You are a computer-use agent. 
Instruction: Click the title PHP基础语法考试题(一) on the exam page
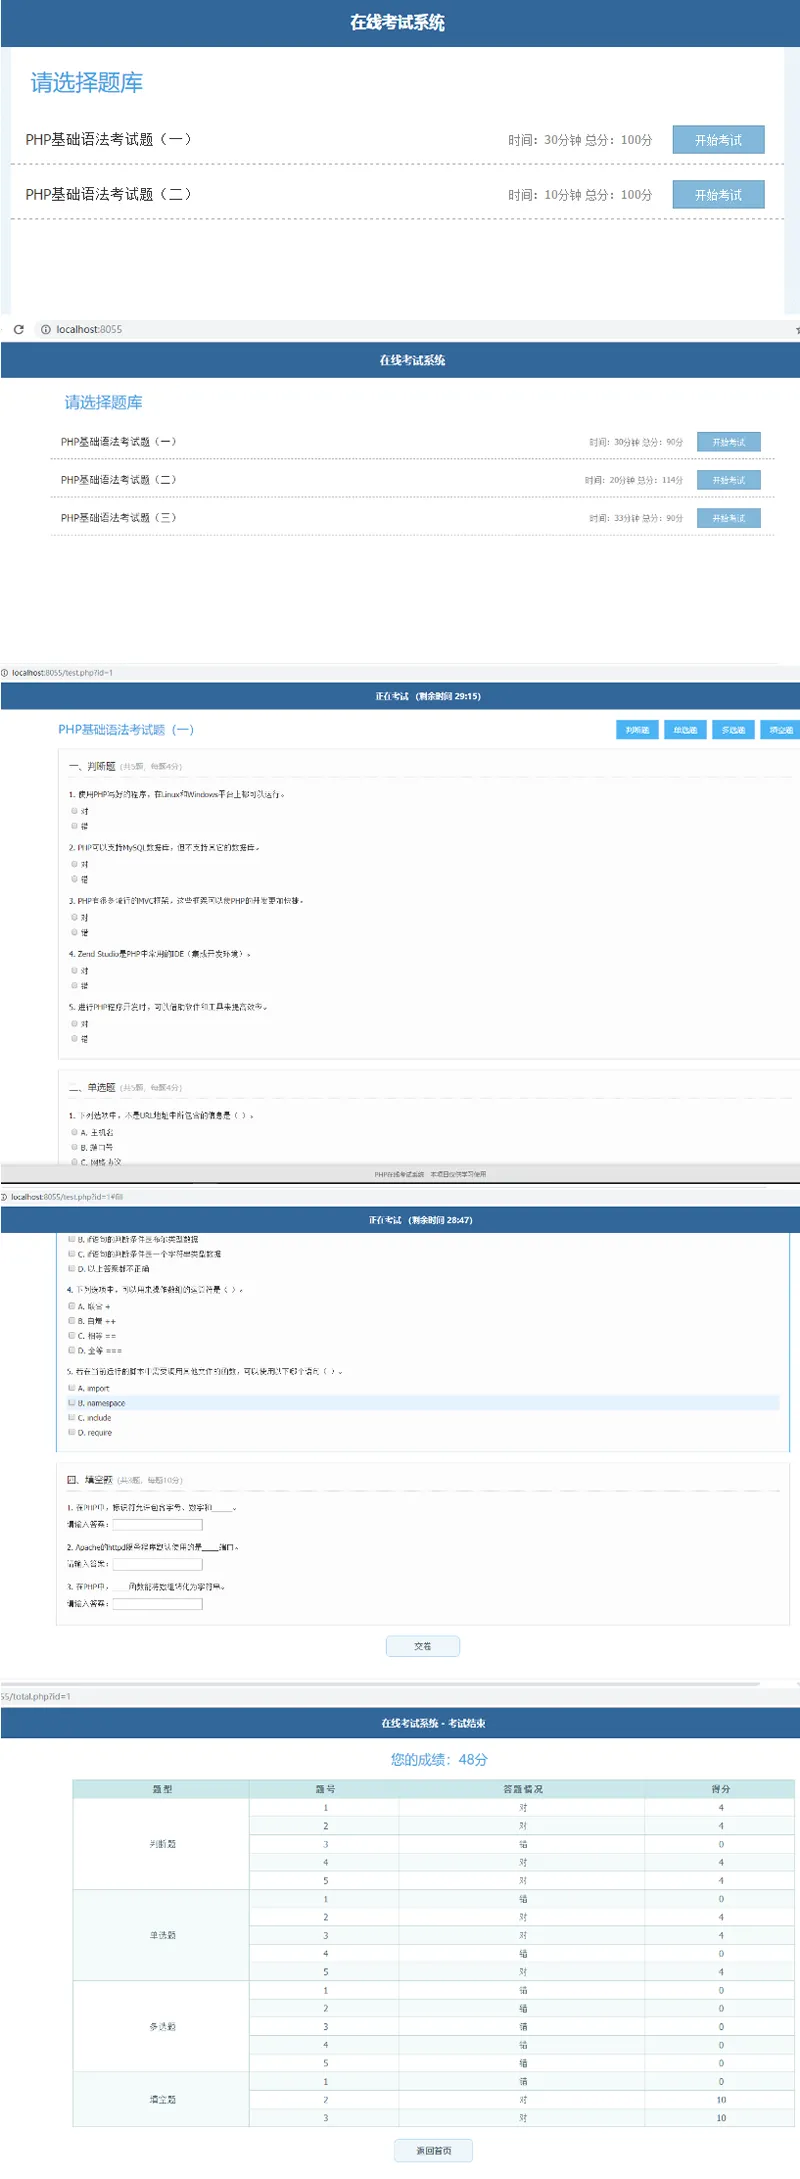pyautogui.click(x=126, y=730)
